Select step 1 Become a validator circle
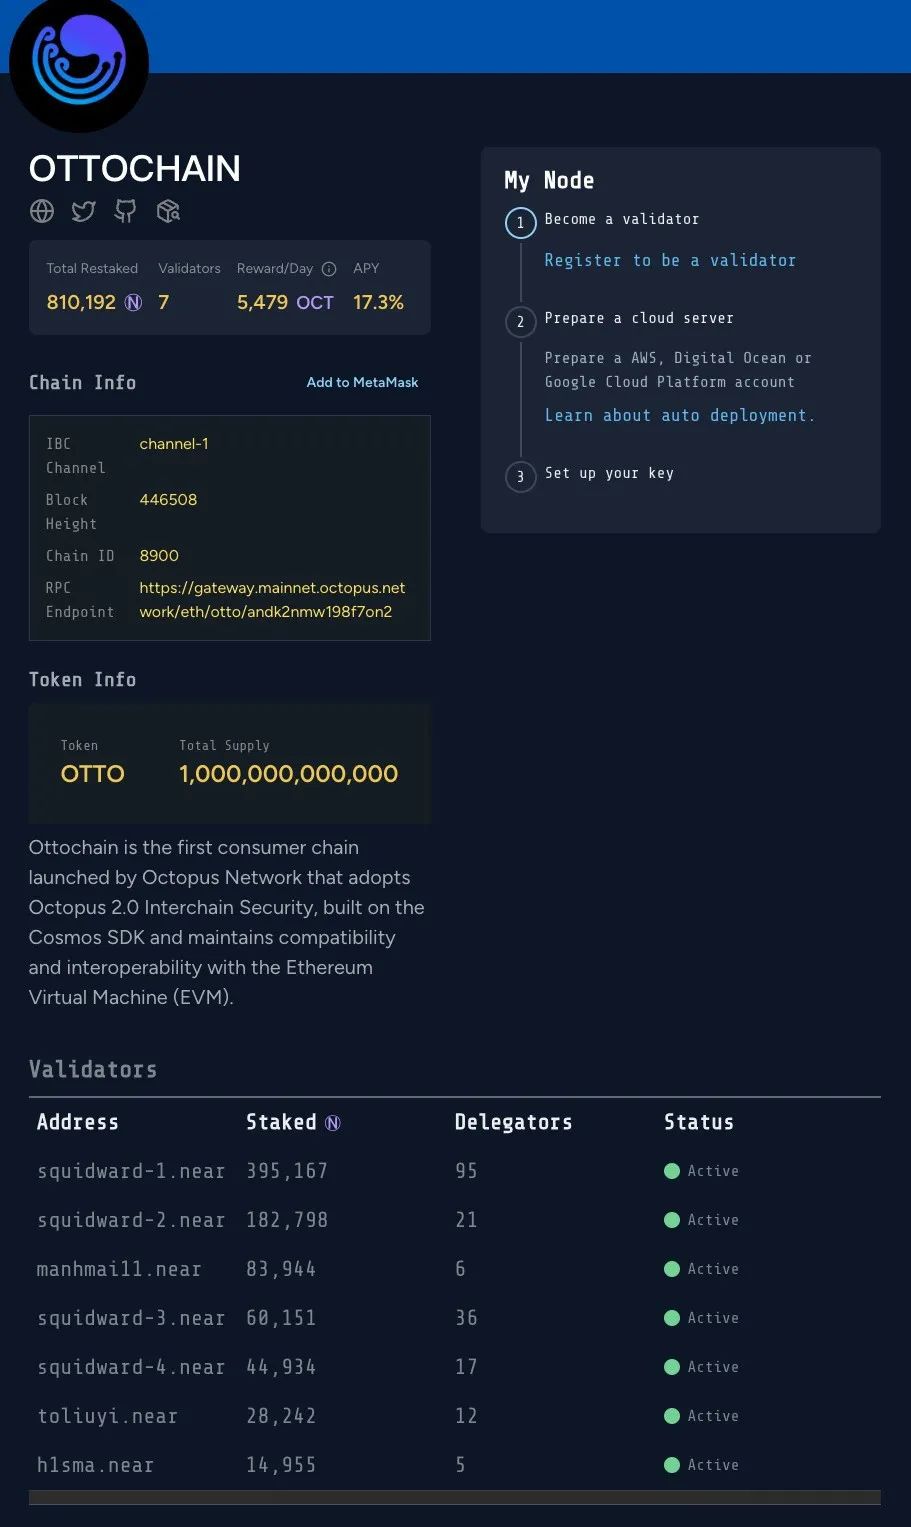This screenshot has height=1527, width=911. 520,222
